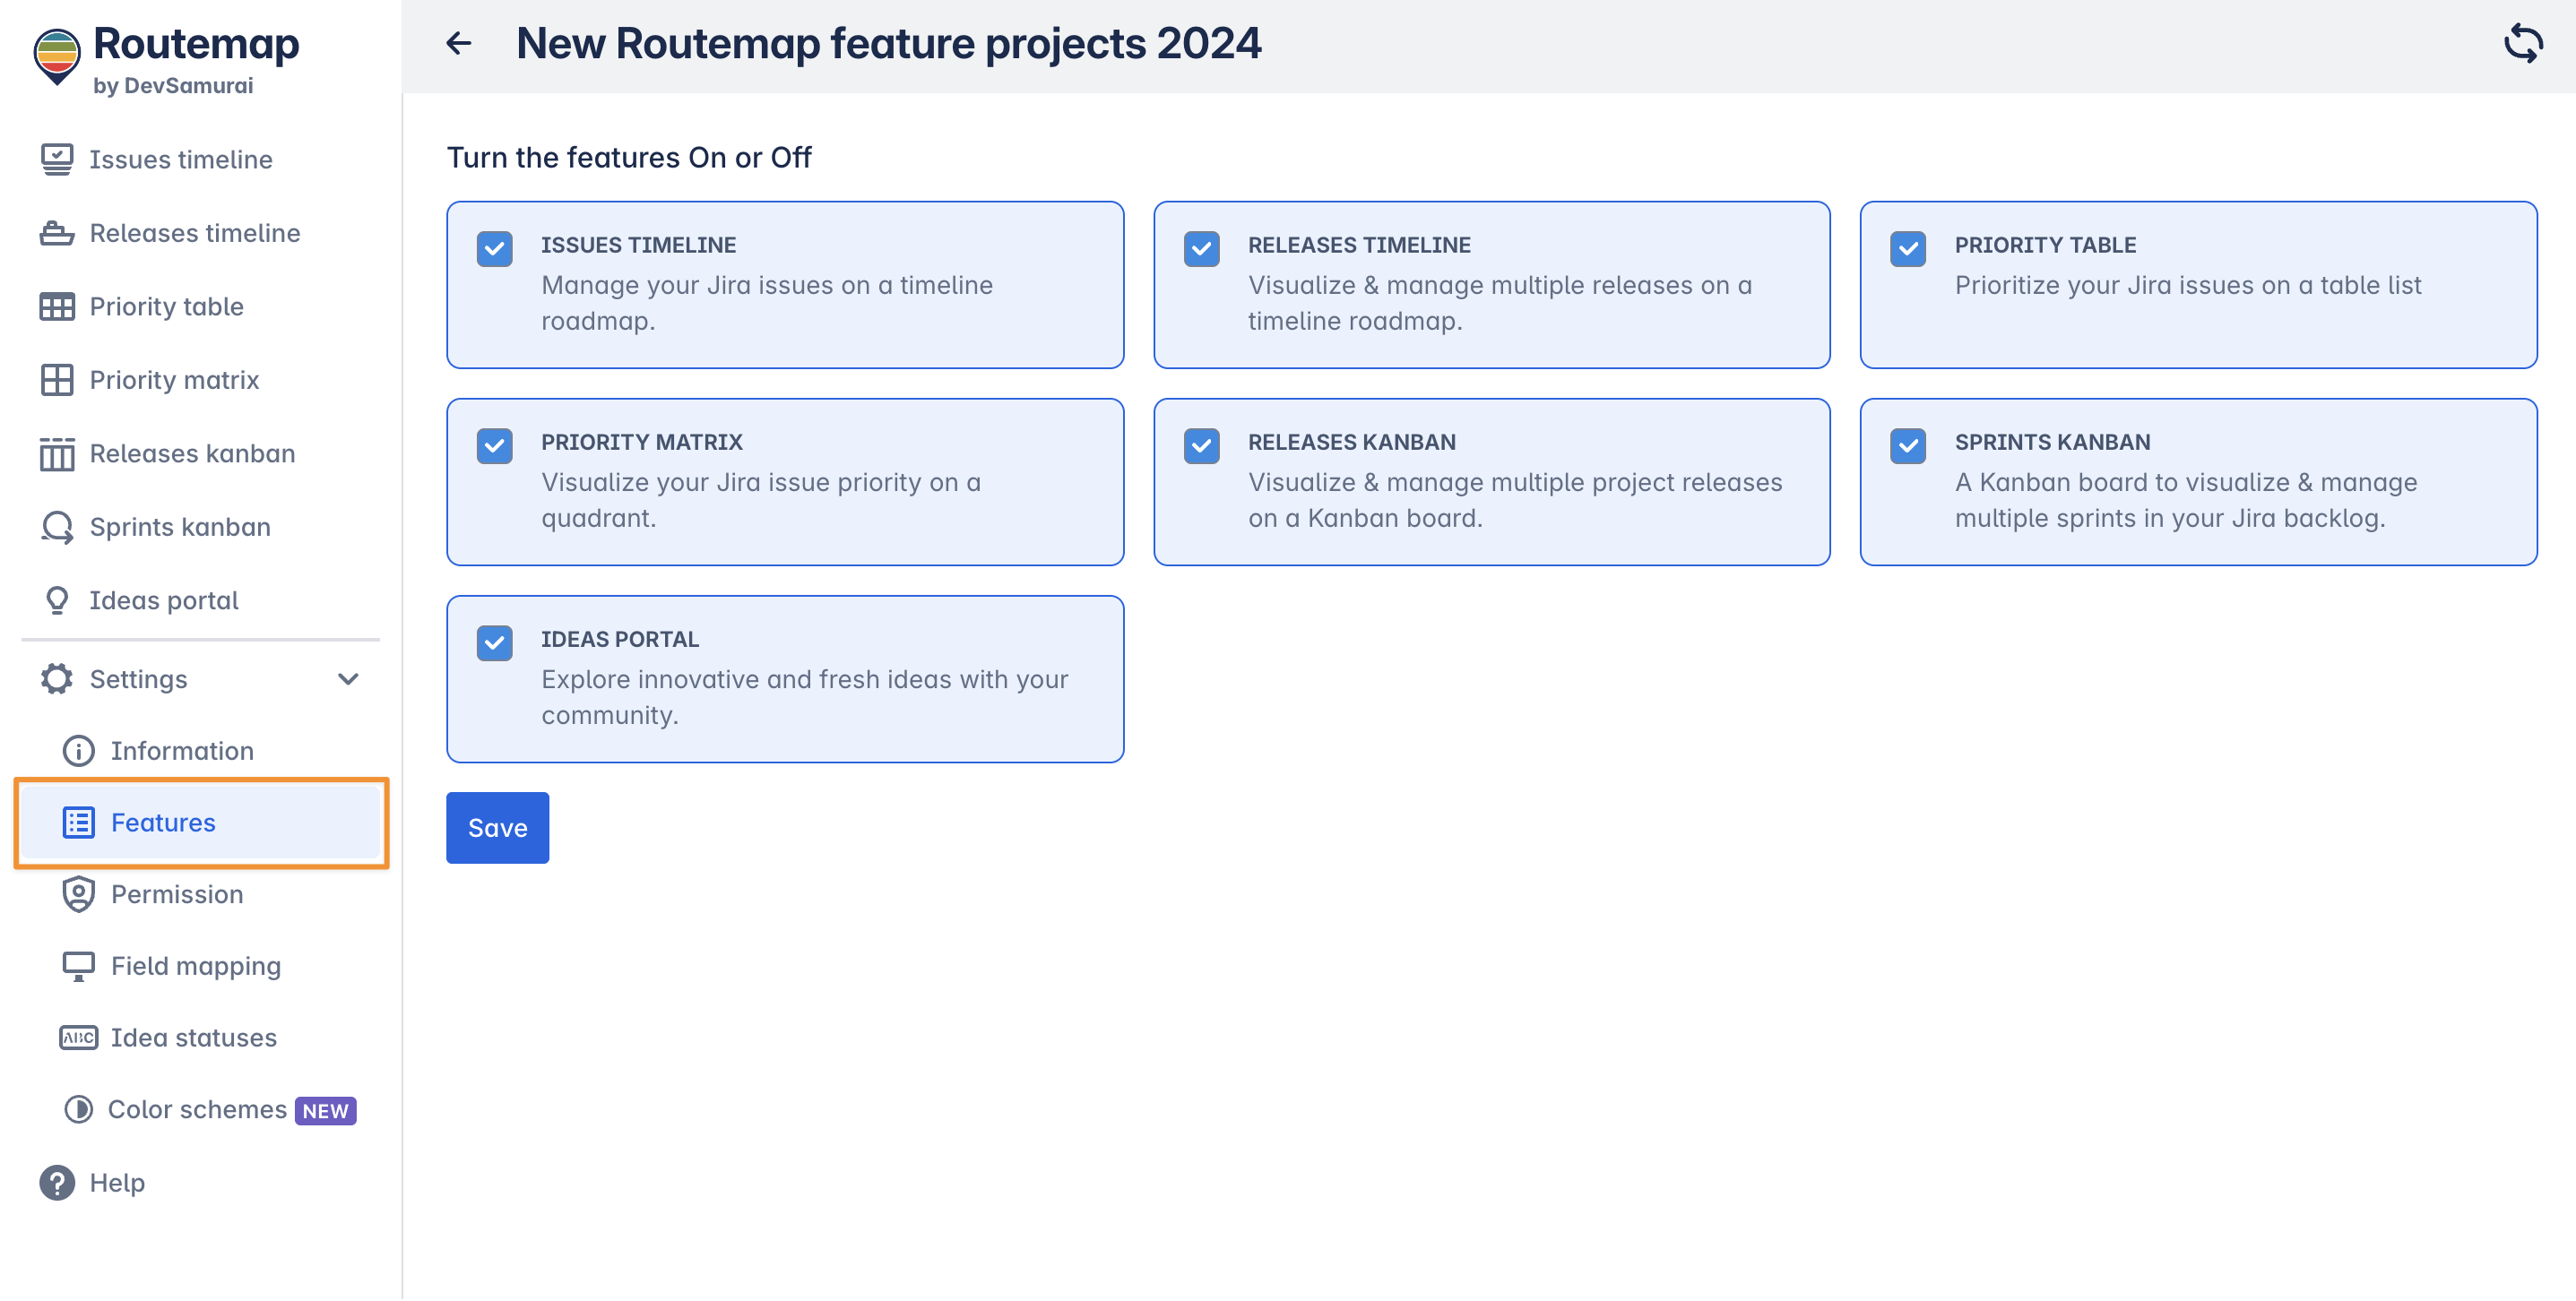Image resolution: width=2576 pixels, height=1301 pixels.
Task: Collapse the Settings section chevron
Action: (x=348, y=679)
